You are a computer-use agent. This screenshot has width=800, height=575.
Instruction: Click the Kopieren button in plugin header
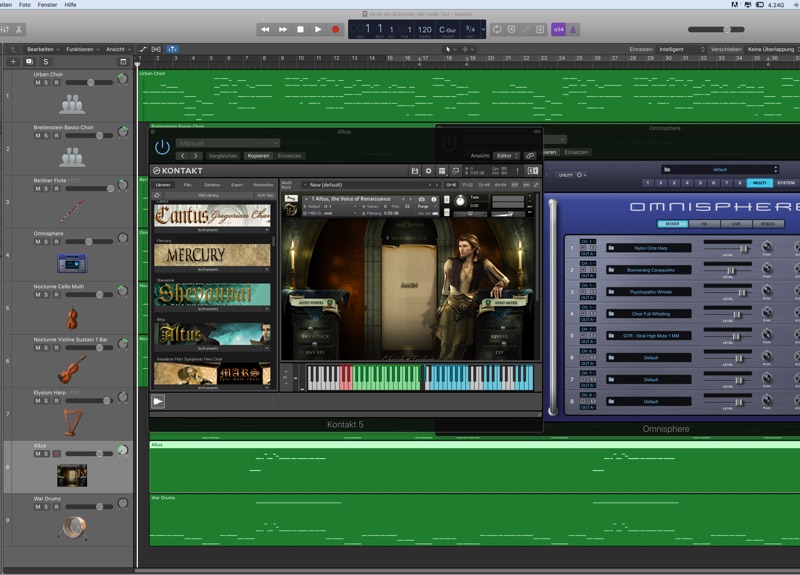pos(258,156)
